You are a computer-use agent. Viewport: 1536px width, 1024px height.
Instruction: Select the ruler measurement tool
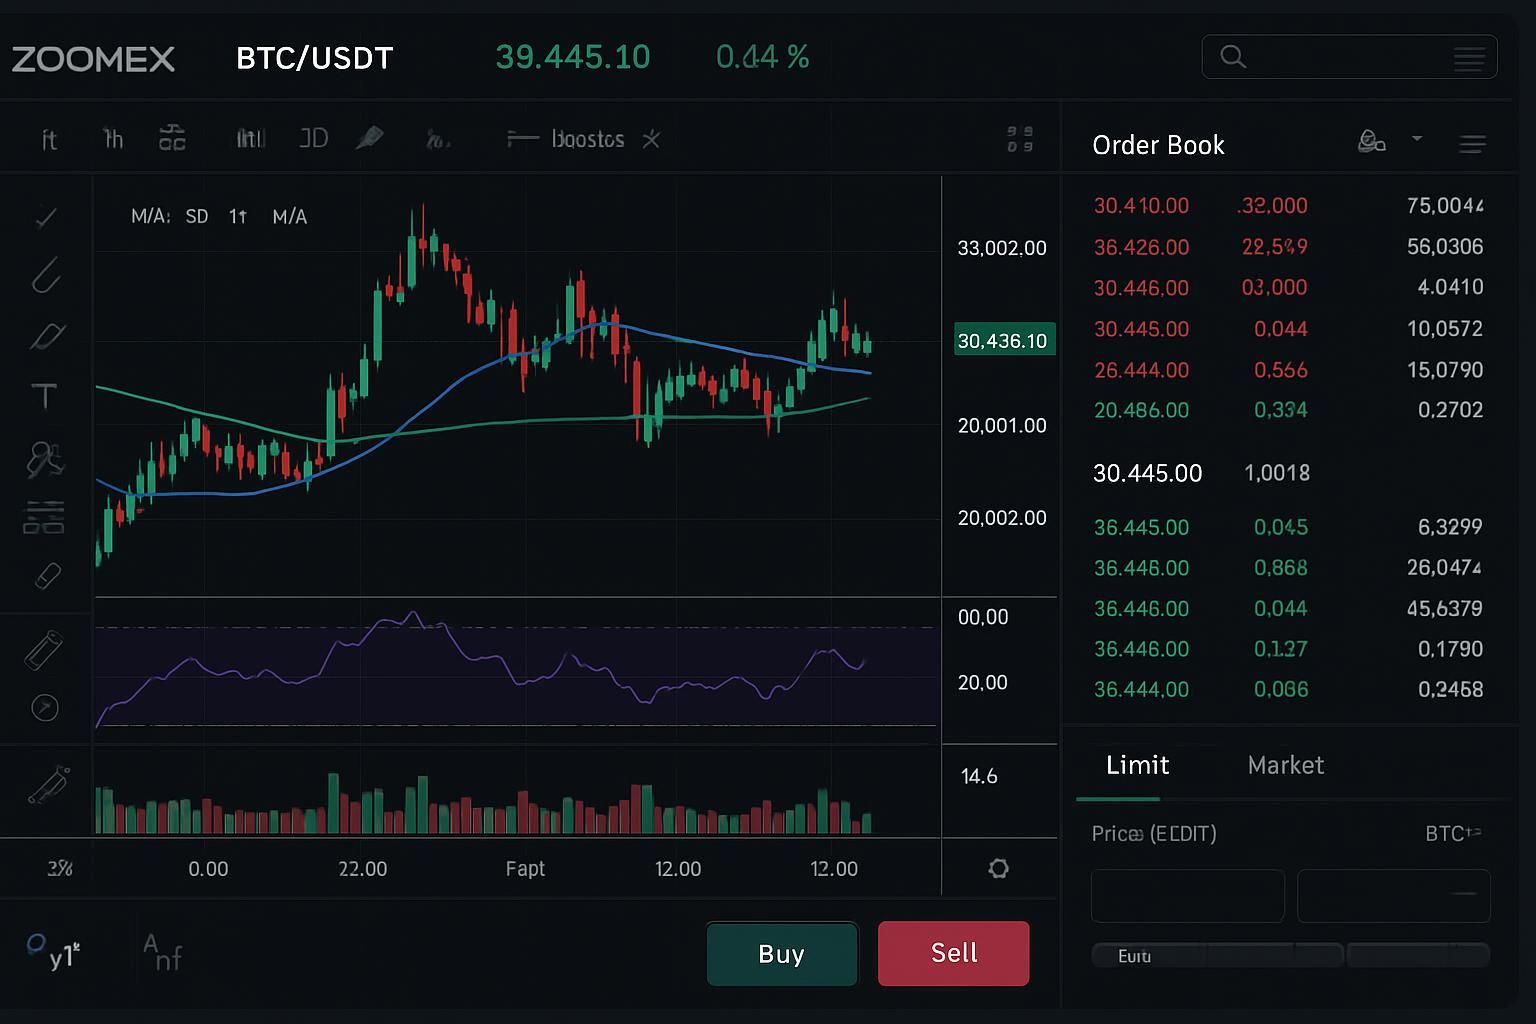(x=43, y=650)
